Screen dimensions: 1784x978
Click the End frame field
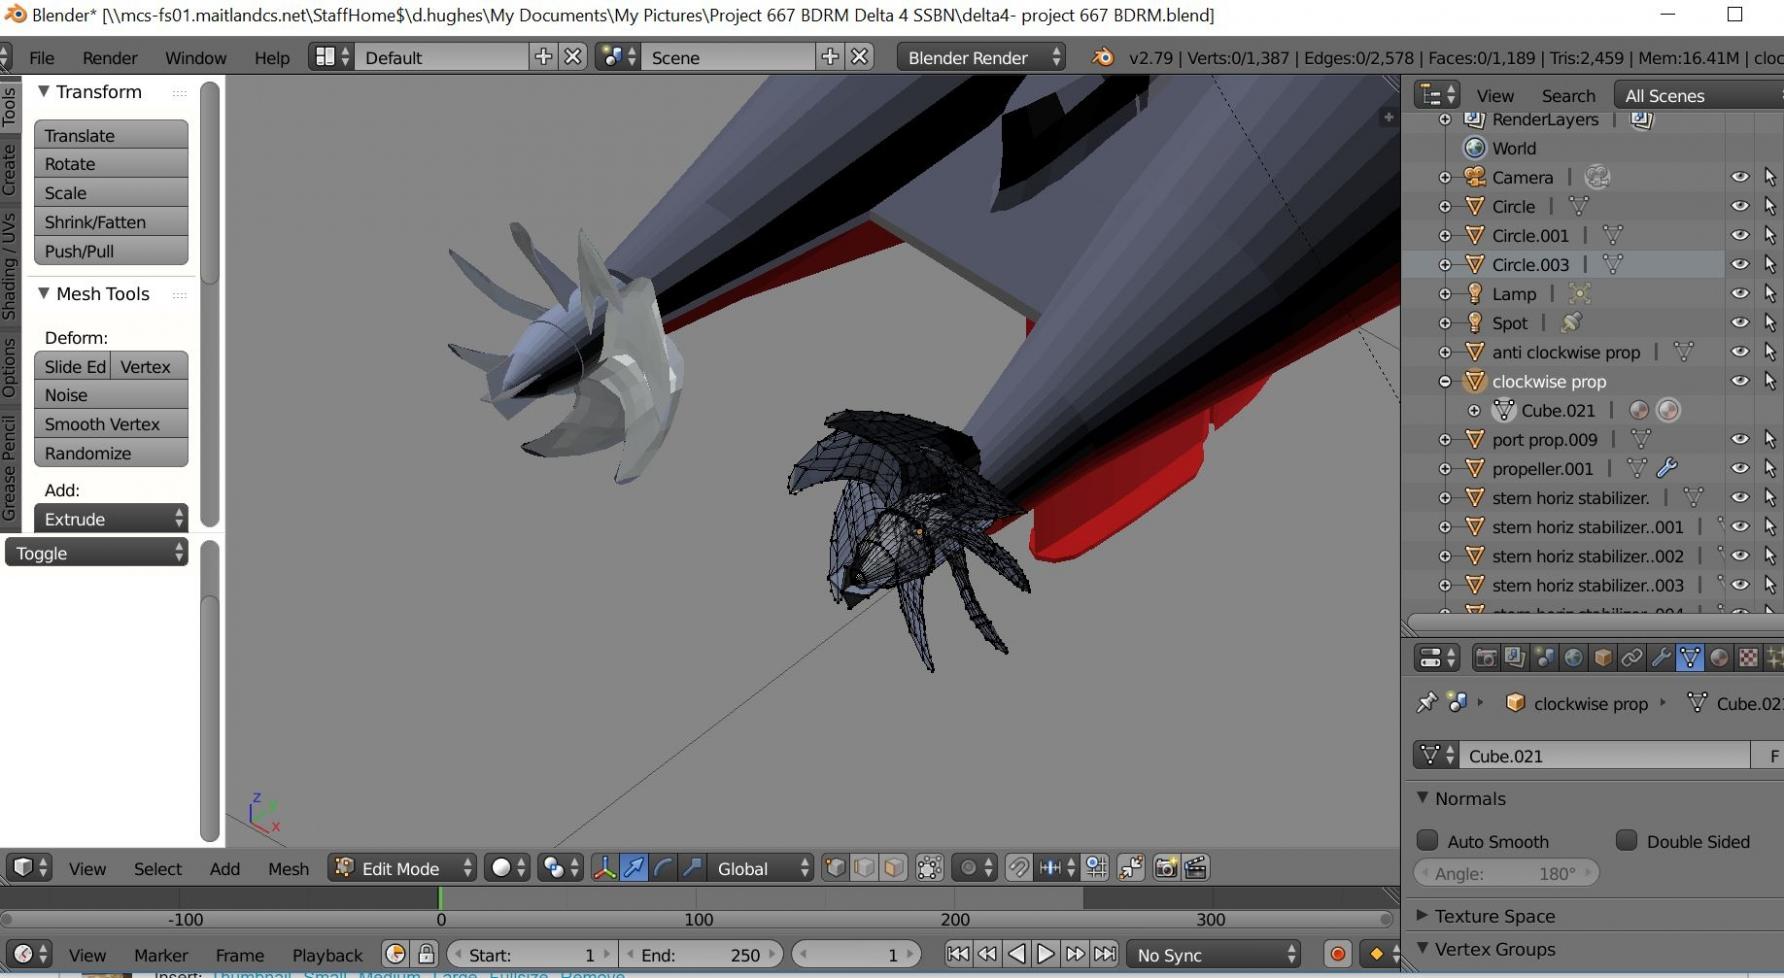700,954
